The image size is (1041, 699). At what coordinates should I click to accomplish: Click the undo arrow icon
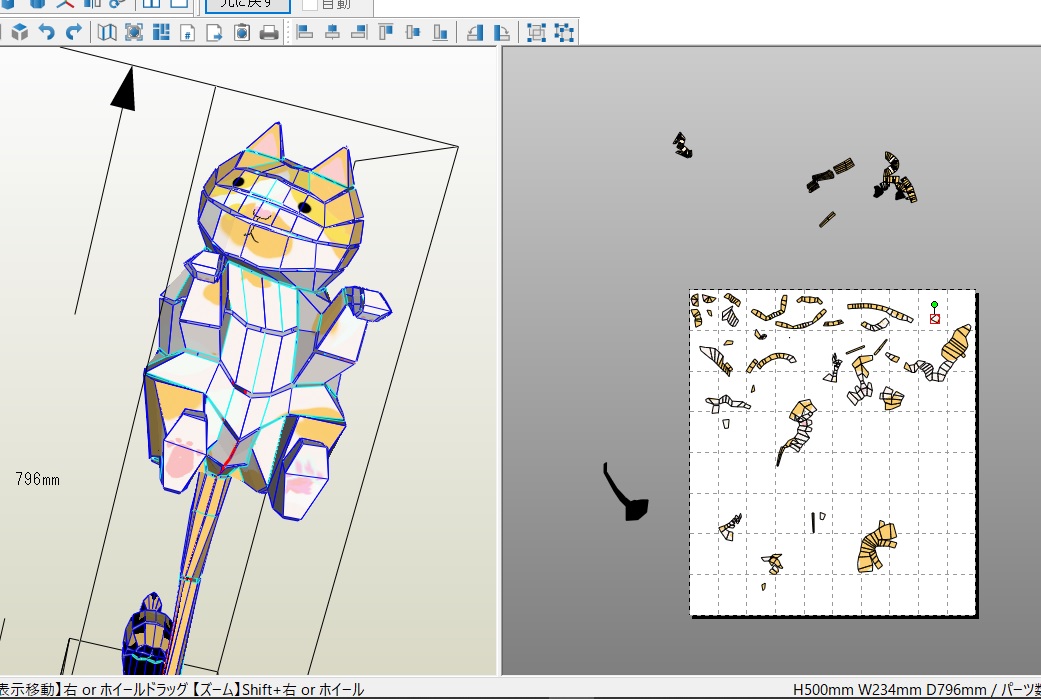[46, 31]
